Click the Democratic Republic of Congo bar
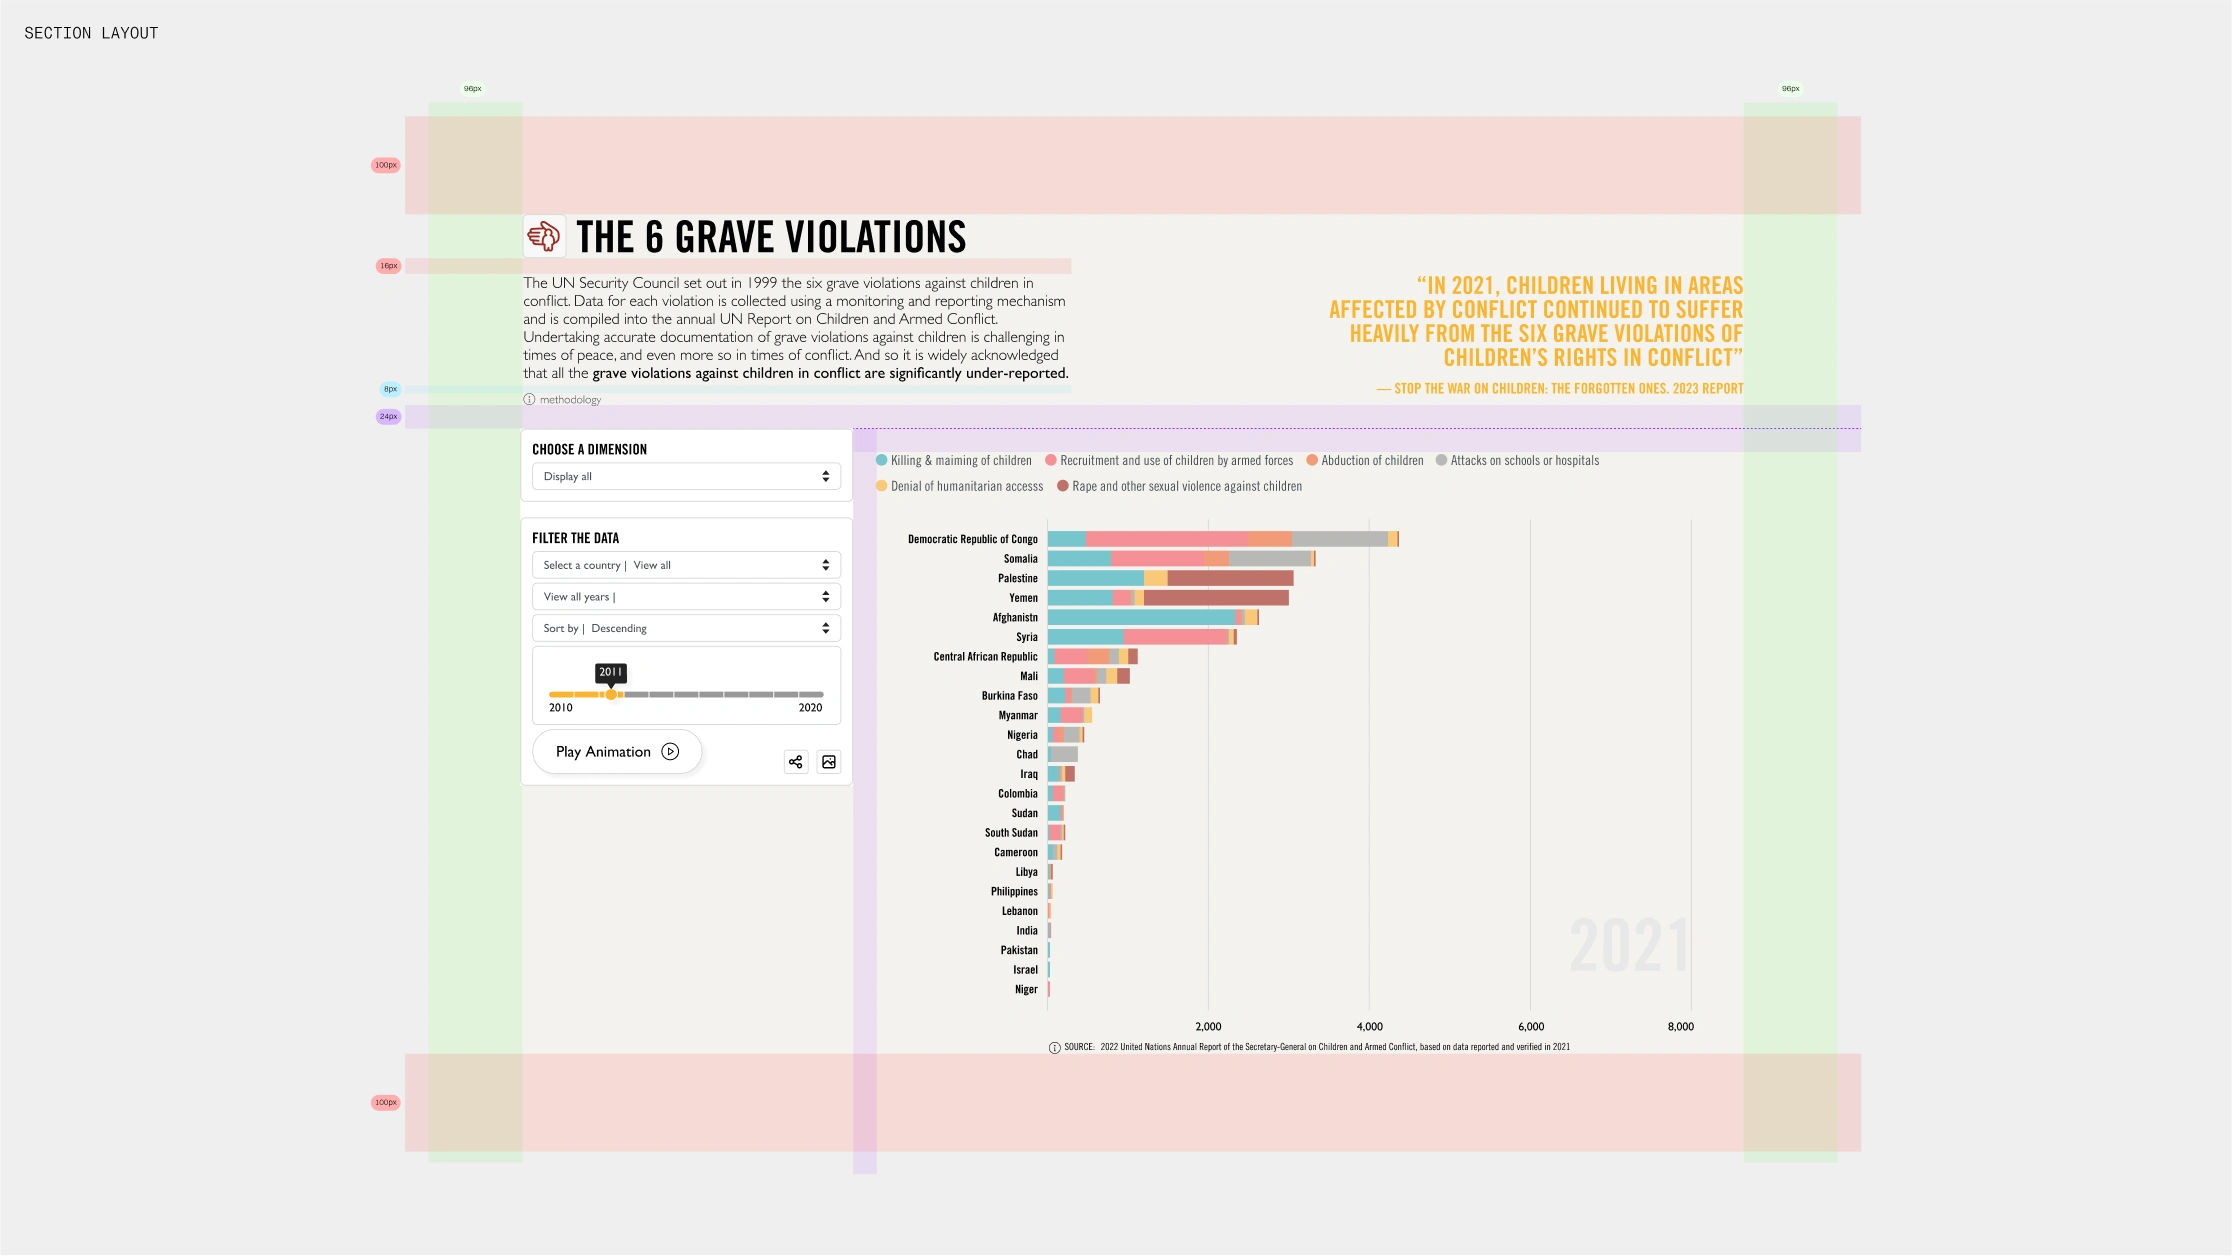This screenshot has height=1256, width=2232. (x=1222, y=540)
